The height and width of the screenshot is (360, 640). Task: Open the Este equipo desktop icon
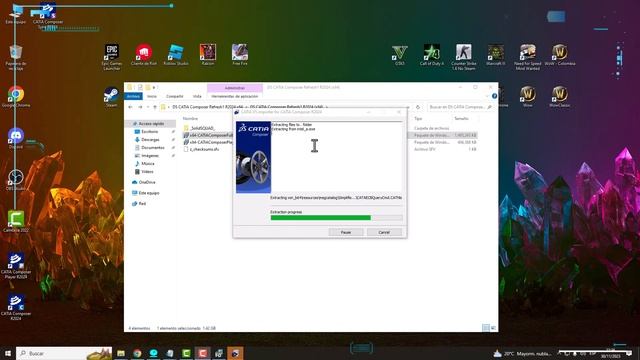(x=16, y=13)
